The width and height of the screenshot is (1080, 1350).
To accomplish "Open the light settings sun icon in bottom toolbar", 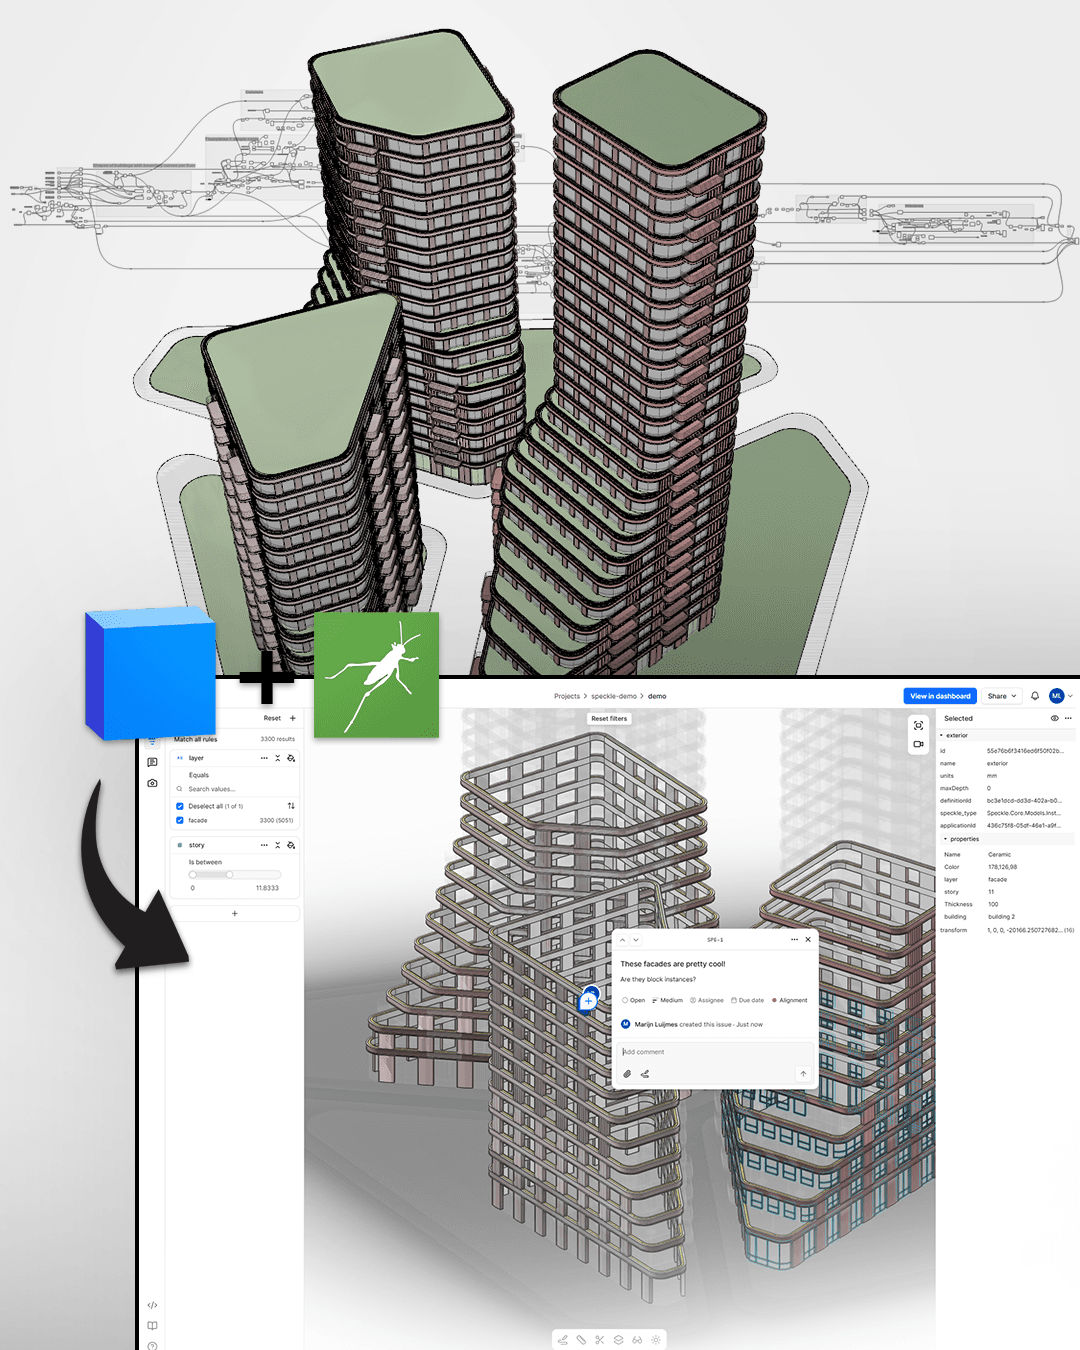I will 656,1340.
